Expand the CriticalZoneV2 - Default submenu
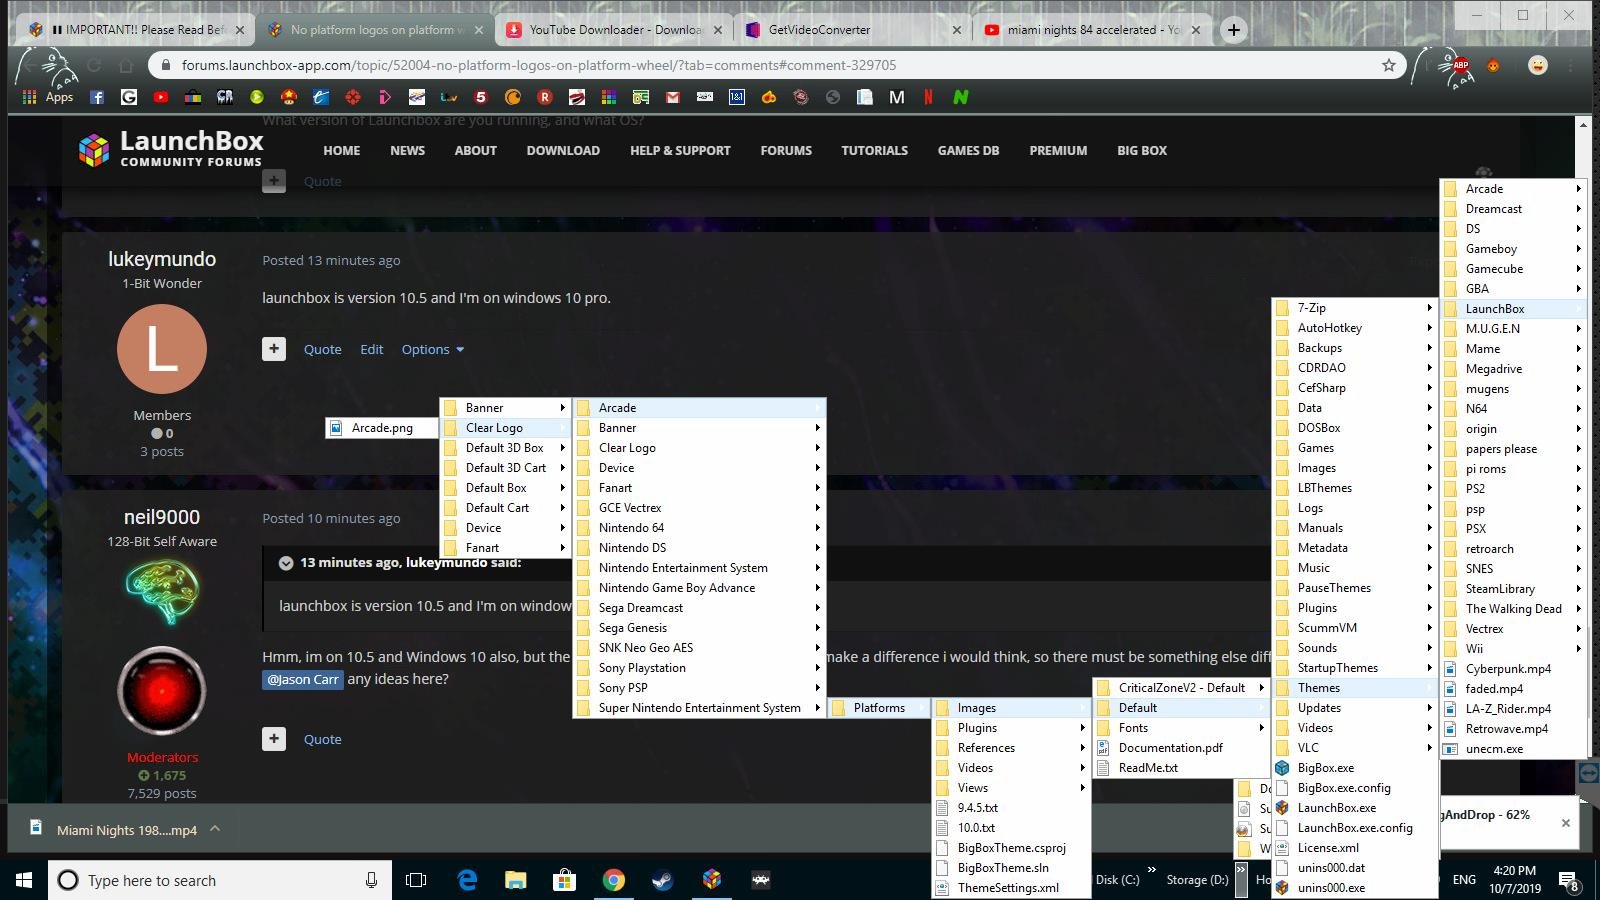 click(1180, 688)
